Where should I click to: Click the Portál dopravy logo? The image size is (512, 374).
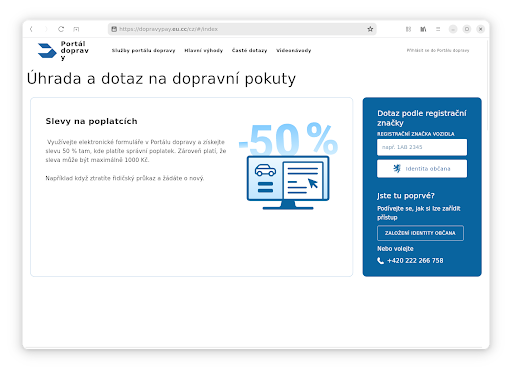pyautogui.click(x=63, y=51)
